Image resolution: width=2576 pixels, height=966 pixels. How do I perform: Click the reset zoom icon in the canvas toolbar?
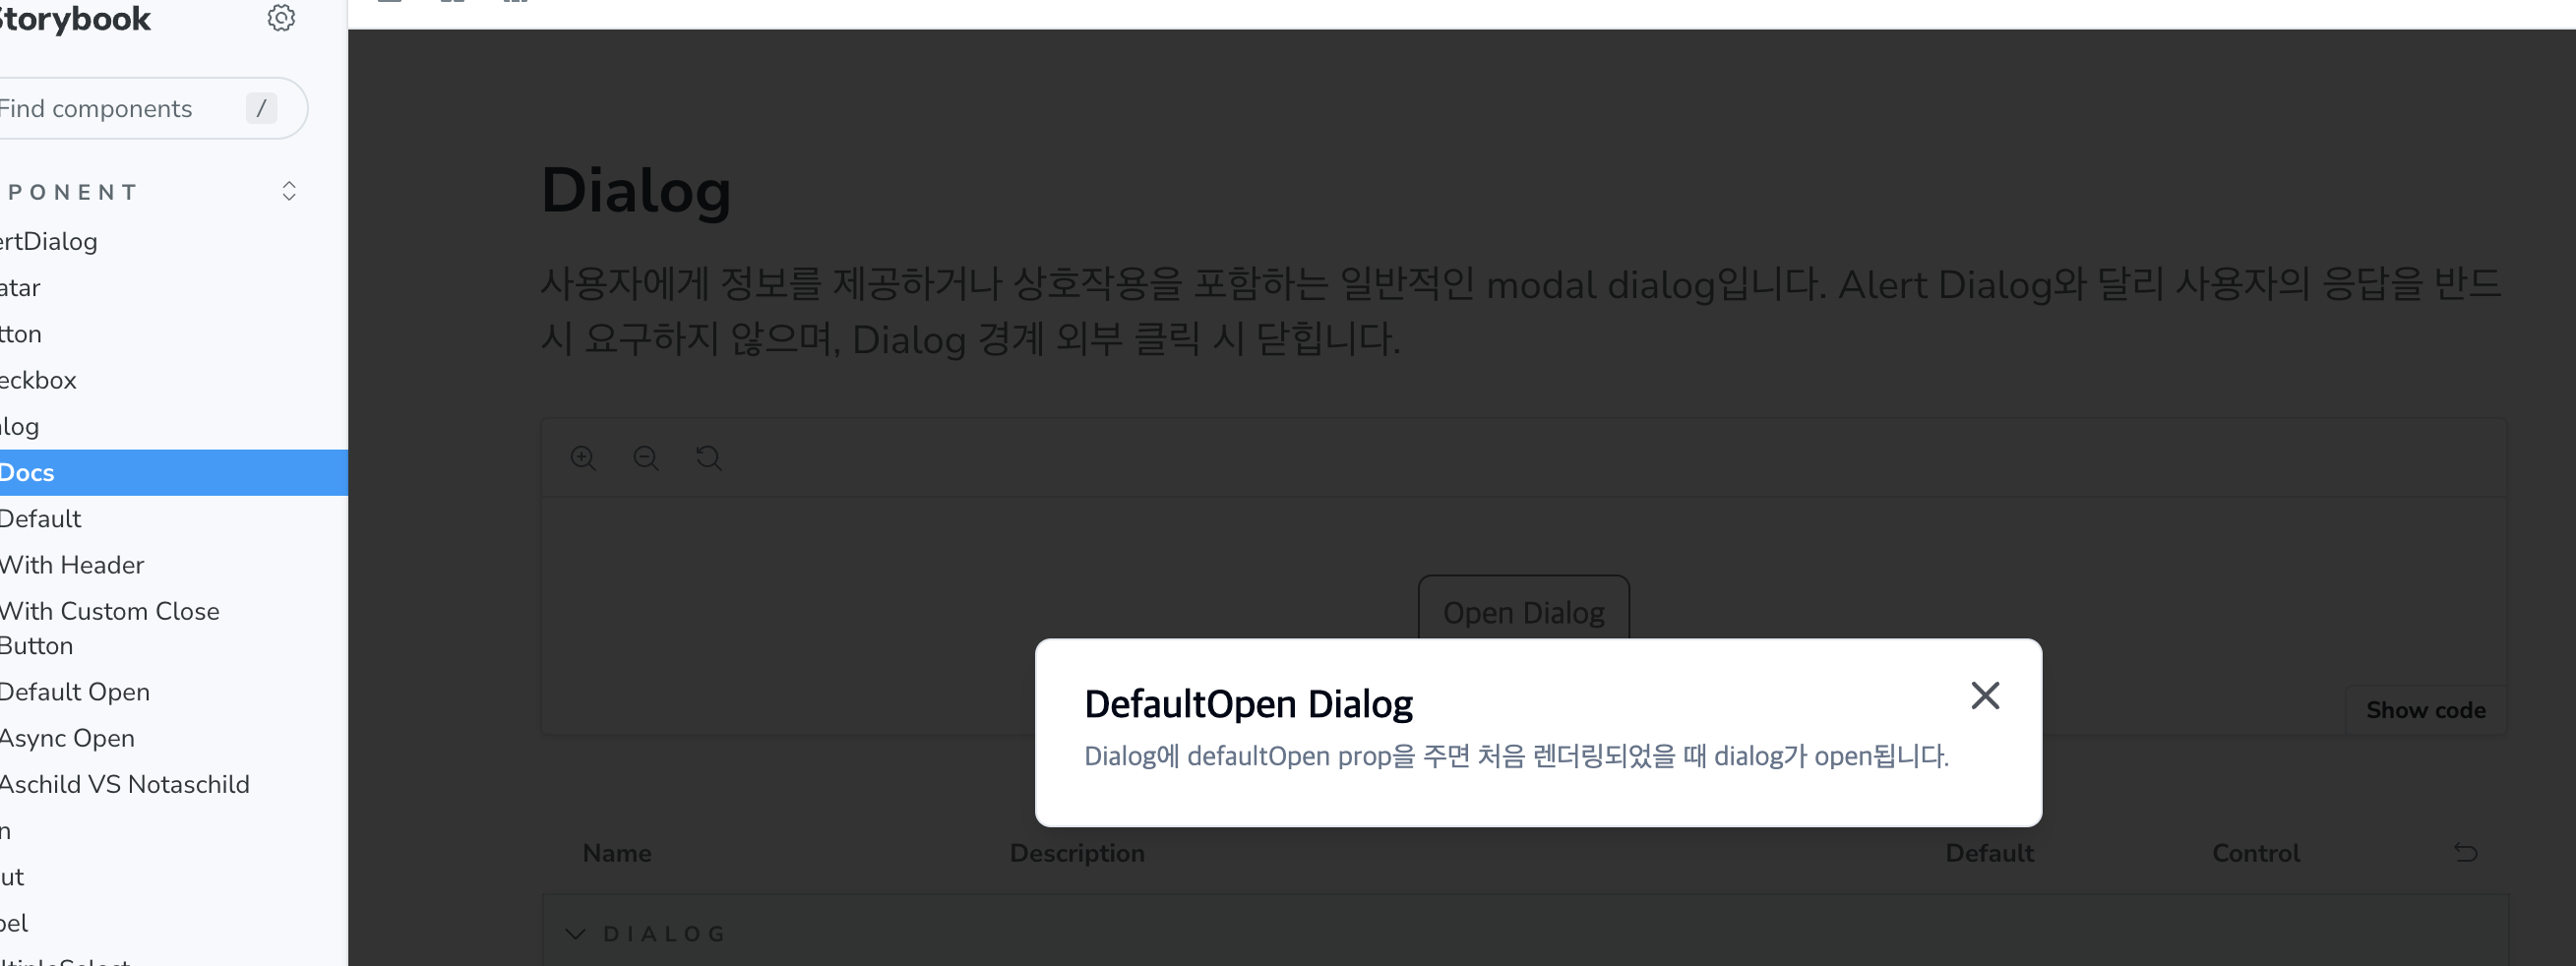[708, 458]
